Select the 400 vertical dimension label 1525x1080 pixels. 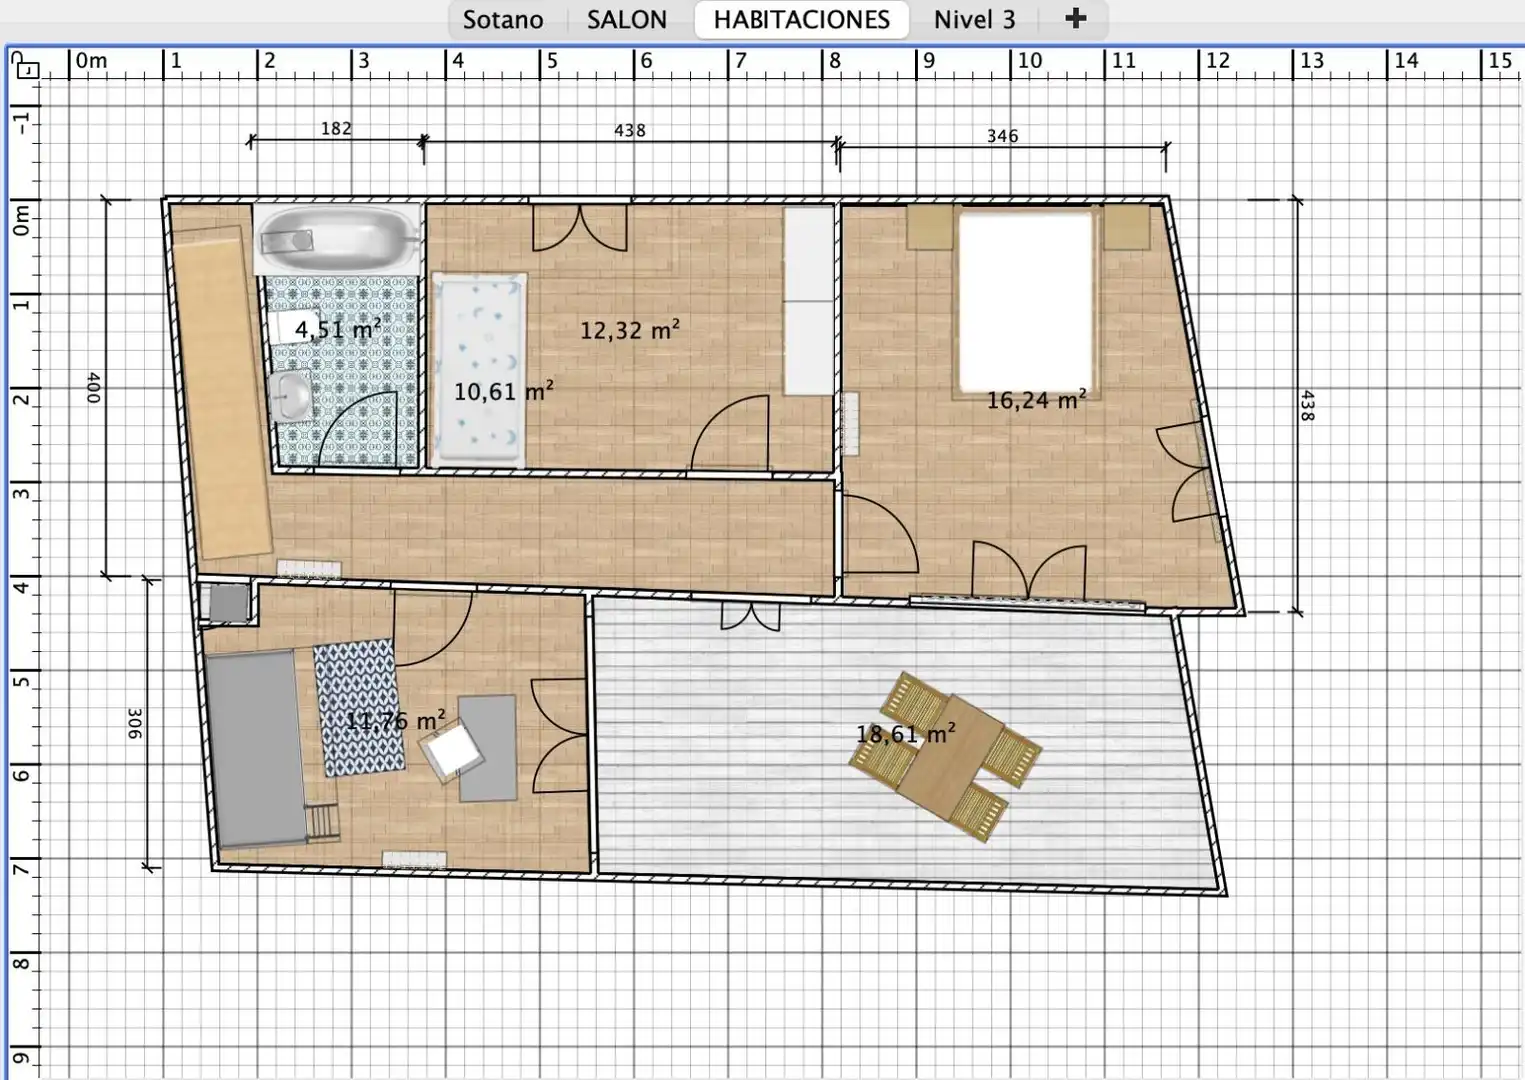click(93, 388)
